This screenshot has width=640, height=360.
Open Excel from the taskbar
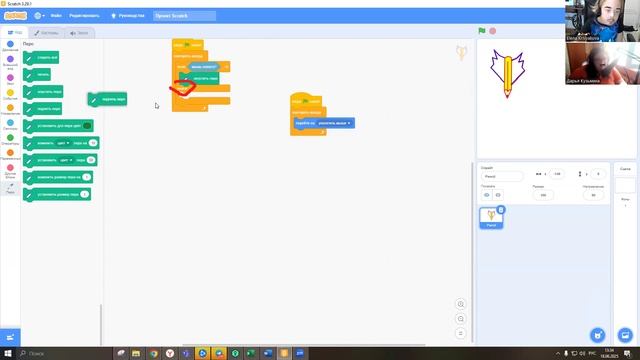251,353
